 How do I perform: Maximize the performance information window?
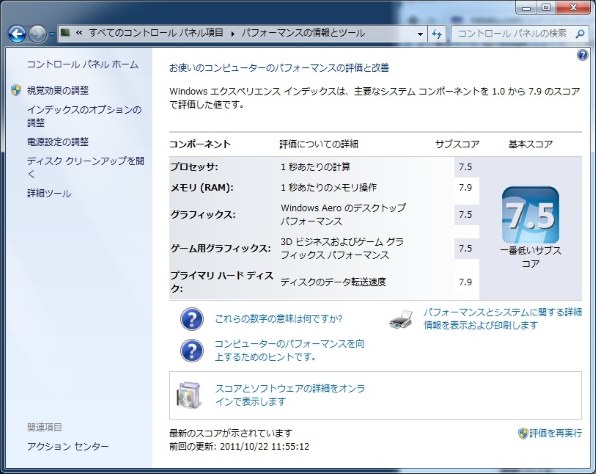point(547,8)
